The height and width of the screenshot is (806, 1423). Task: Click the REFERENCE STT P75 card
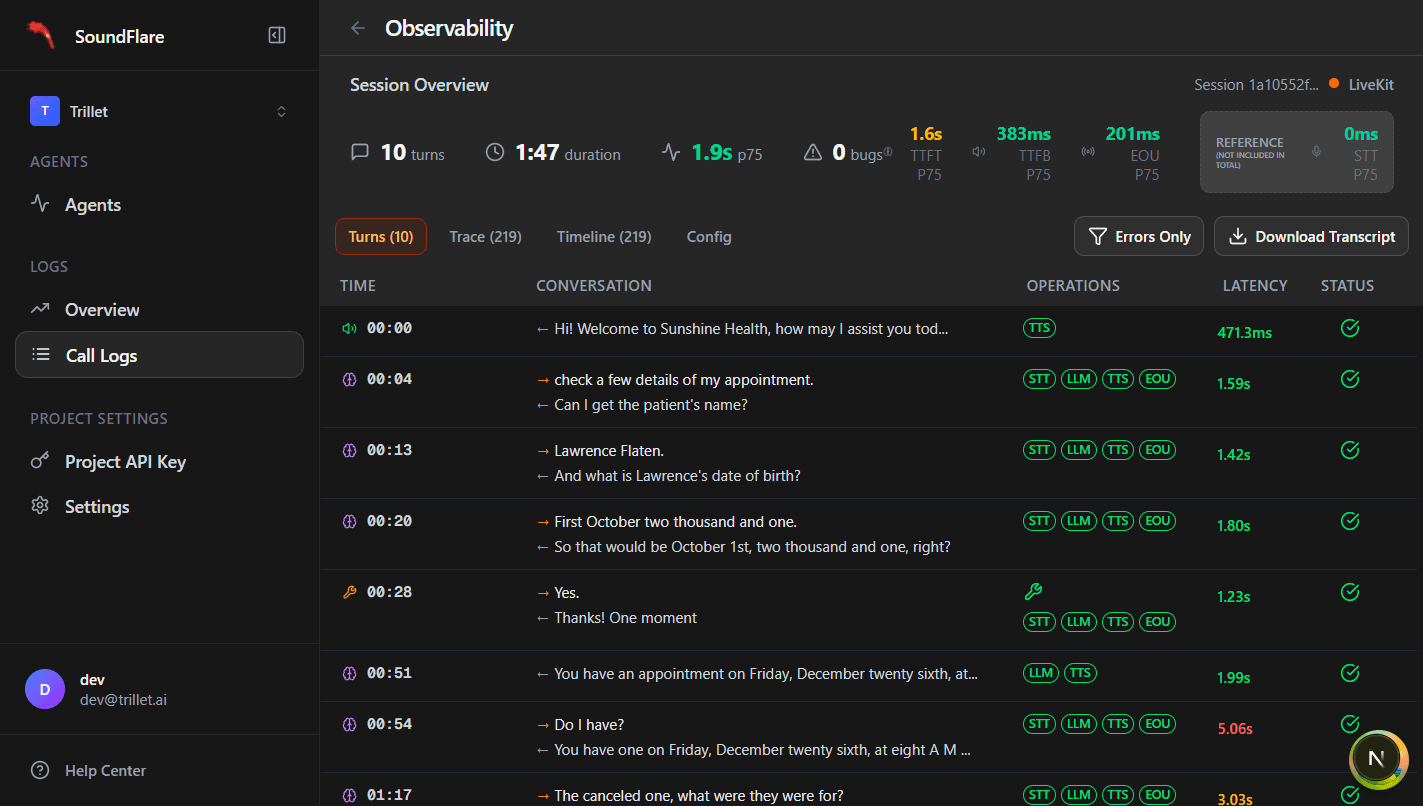[x=1296, y=152]
